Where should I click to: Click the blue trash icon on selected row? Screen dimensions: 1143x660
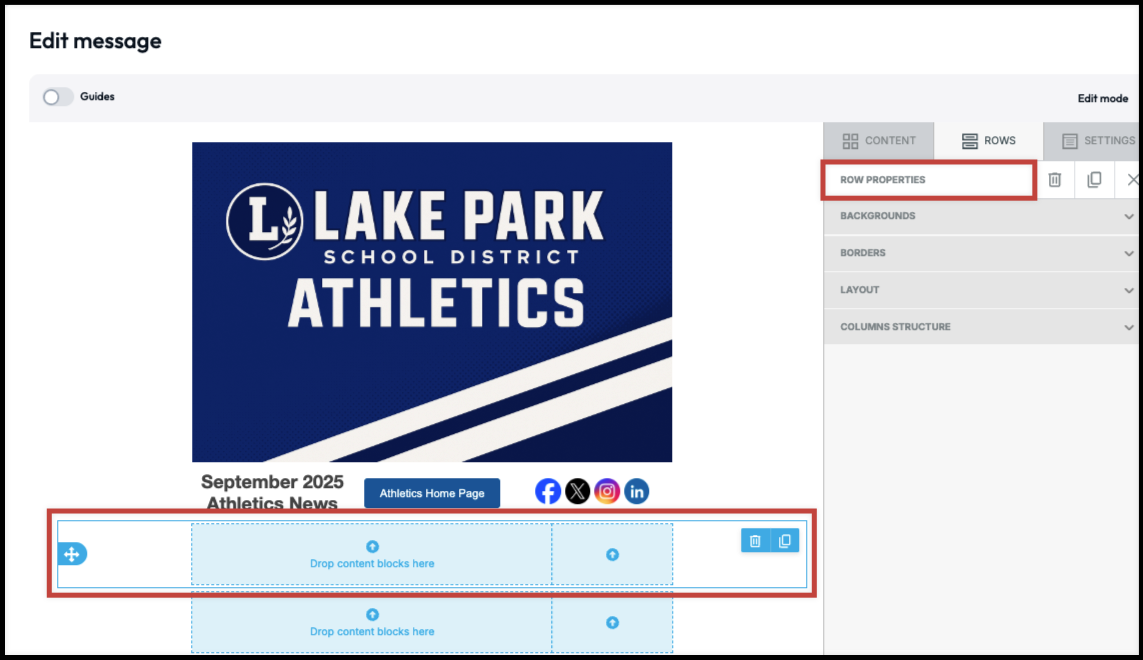[x=755, y=541]
